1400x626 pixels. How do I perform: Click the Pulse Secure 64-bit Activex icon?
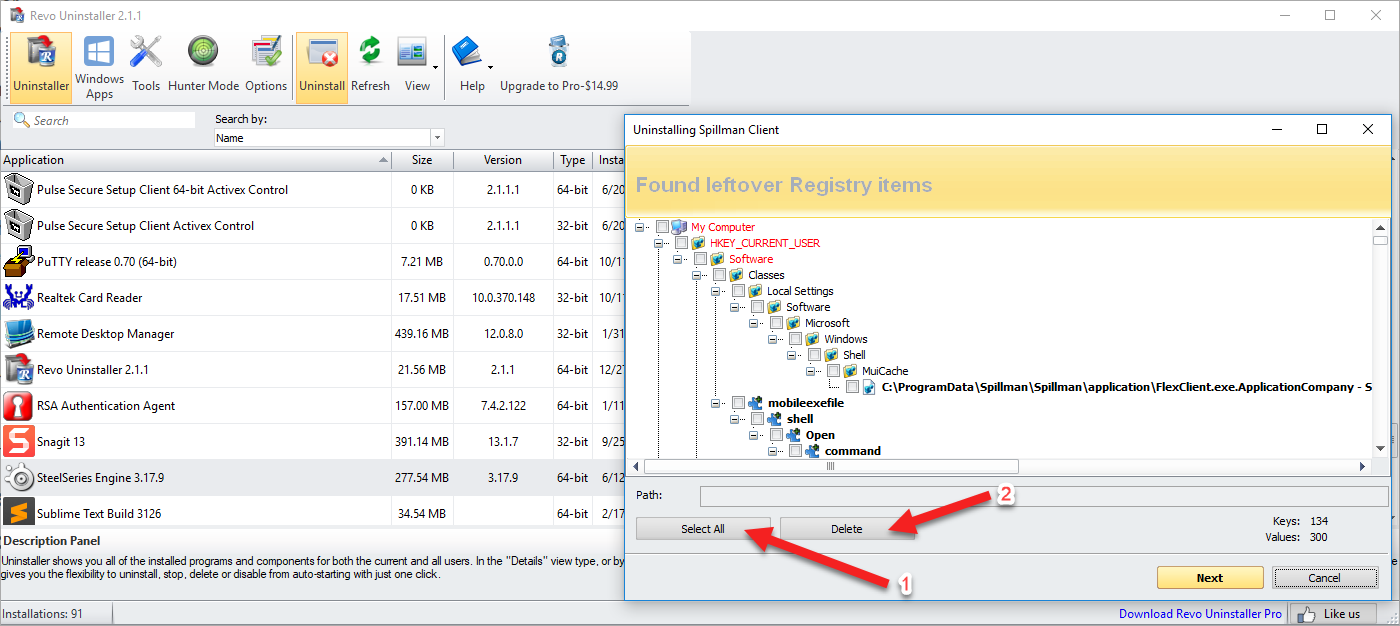coord(18,190)
